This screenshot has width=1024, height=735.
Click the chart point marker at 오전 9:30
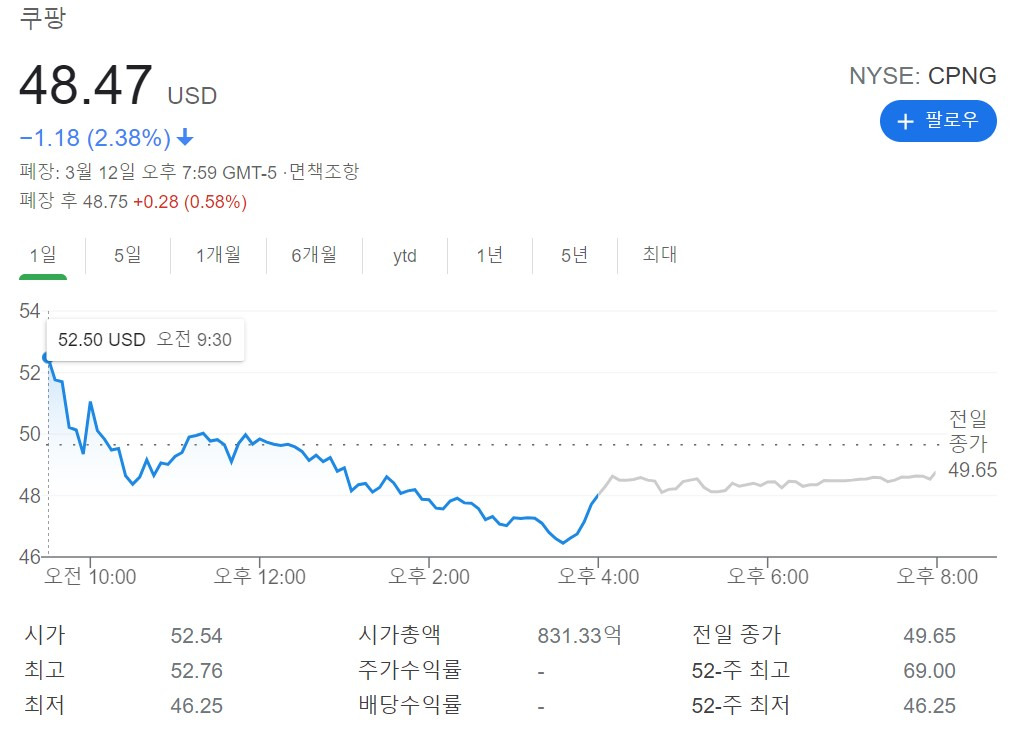47,357
